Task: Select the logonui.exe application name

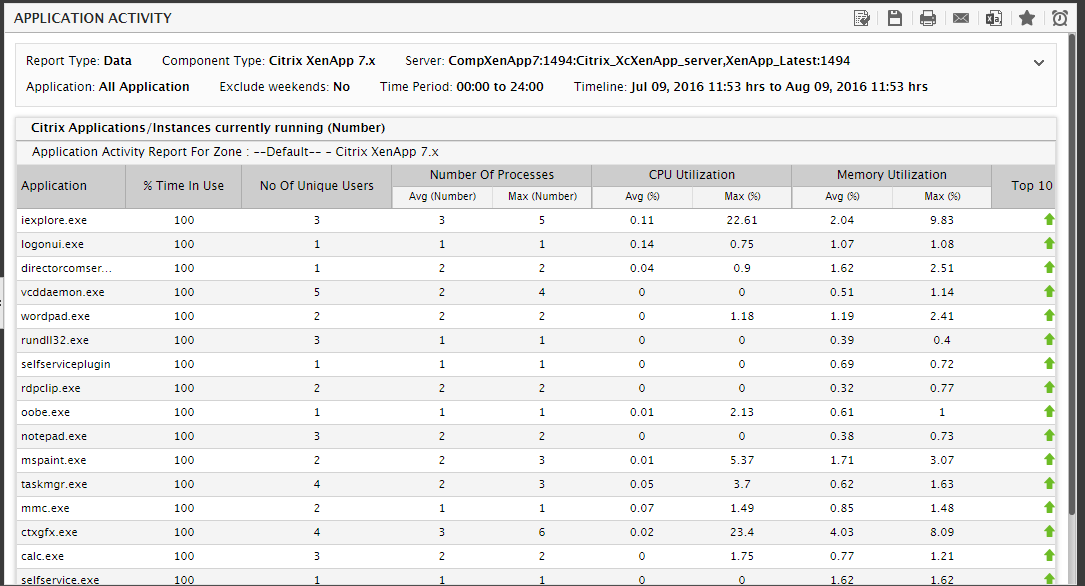Action: coord(52,244)
